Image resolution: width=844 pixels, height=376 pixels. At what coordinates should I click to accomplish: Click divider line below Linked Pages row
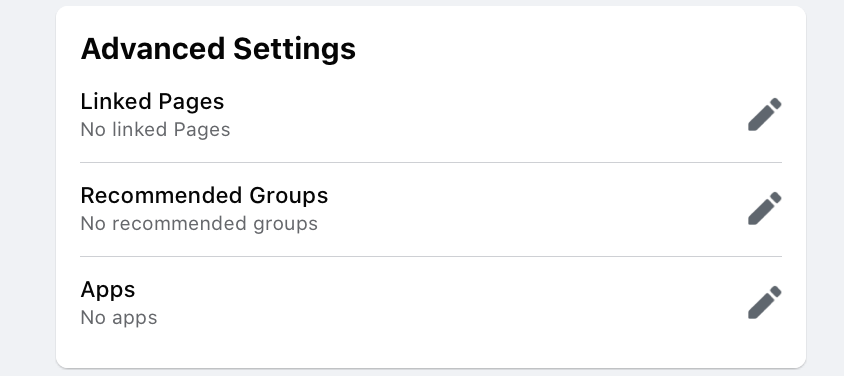tap(431, 162)
